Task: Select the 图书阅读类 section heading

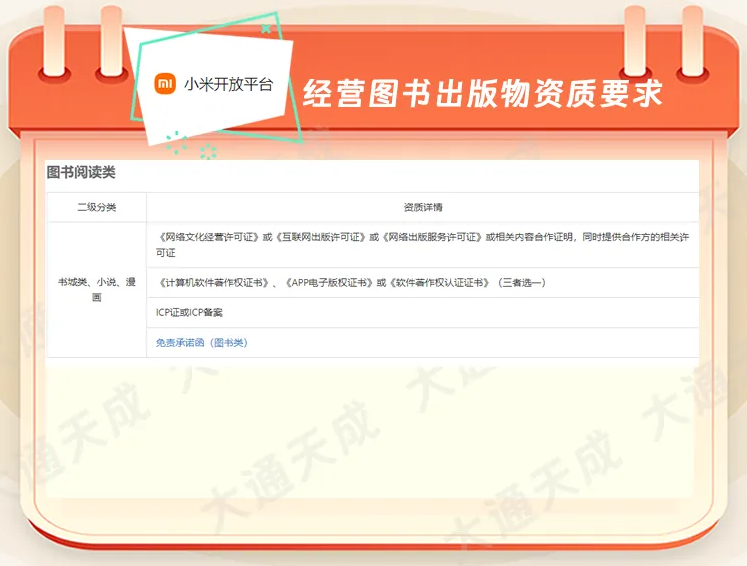Action: tap(81, 172)
